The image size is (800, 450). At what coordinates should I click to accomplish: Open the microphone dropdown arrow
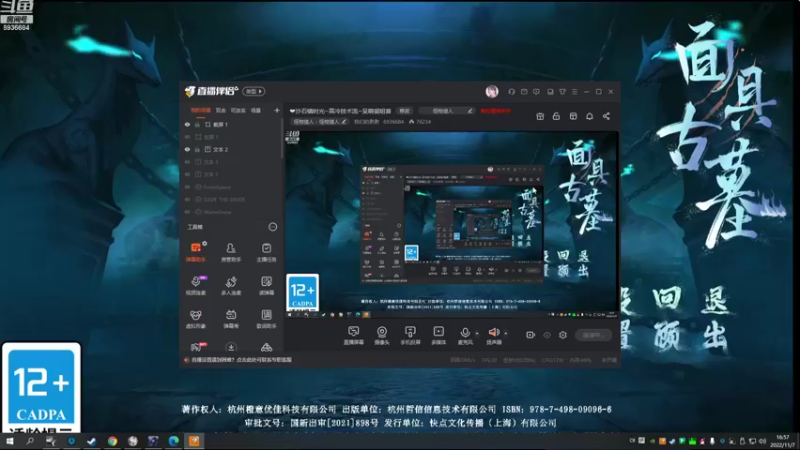pyautogui.click(x=477, y=333)
